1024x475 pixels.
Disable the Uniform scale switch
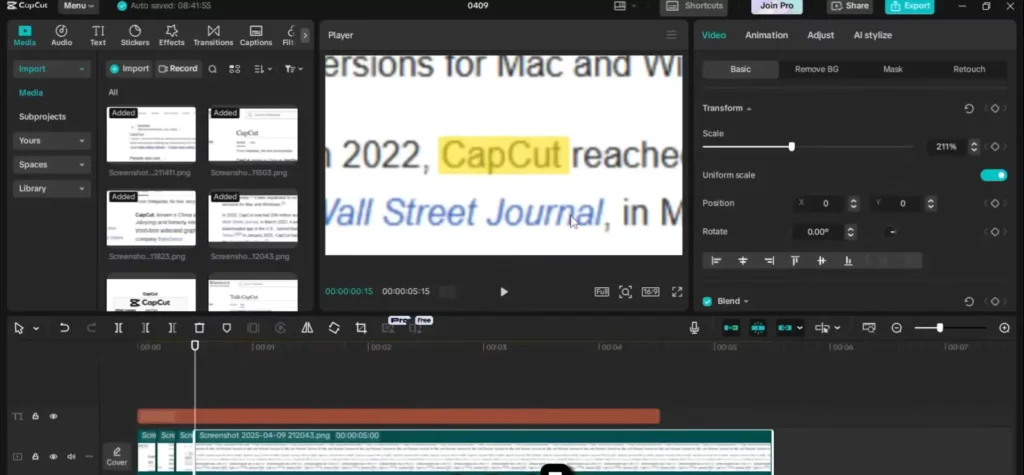pos(993,175)
